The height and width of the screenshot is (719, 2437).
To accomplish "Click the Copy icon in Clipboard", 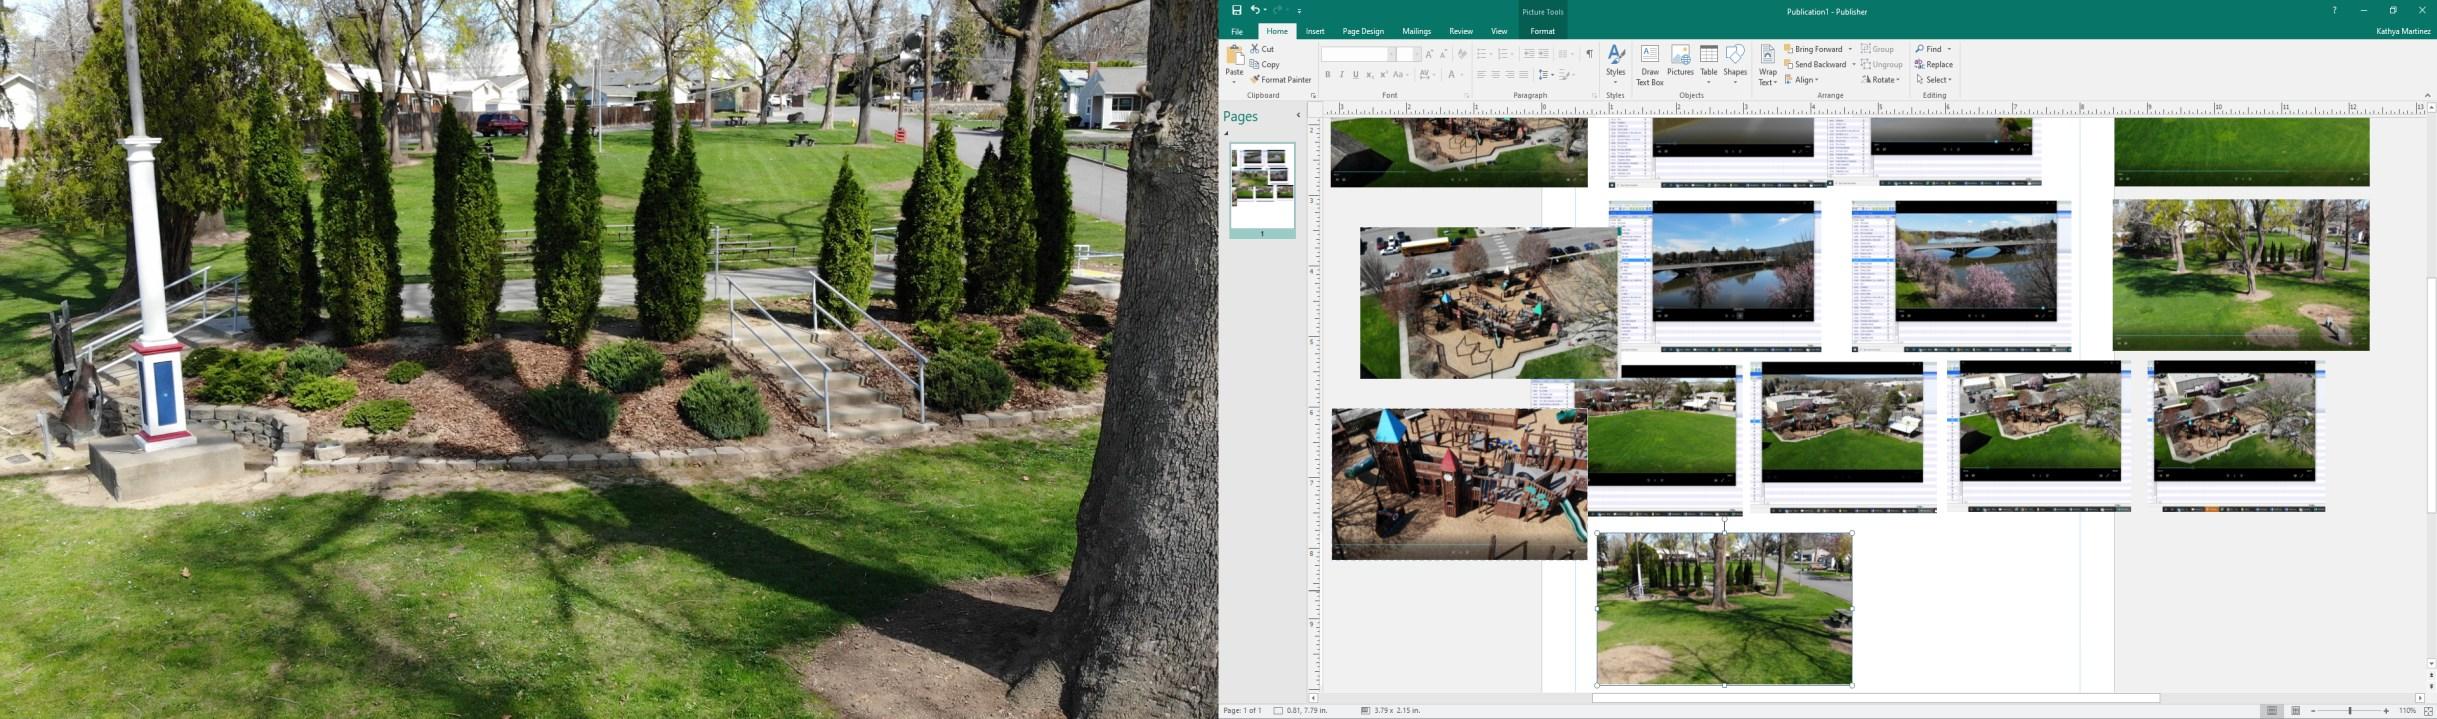I will point(1255,64).
